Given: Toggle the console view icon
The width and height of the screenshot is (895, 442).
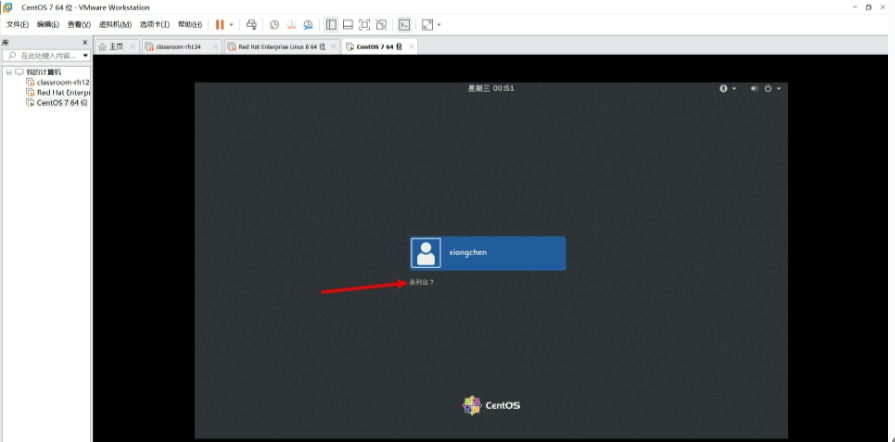Looking at the screenshot, I should click(404, 25).
